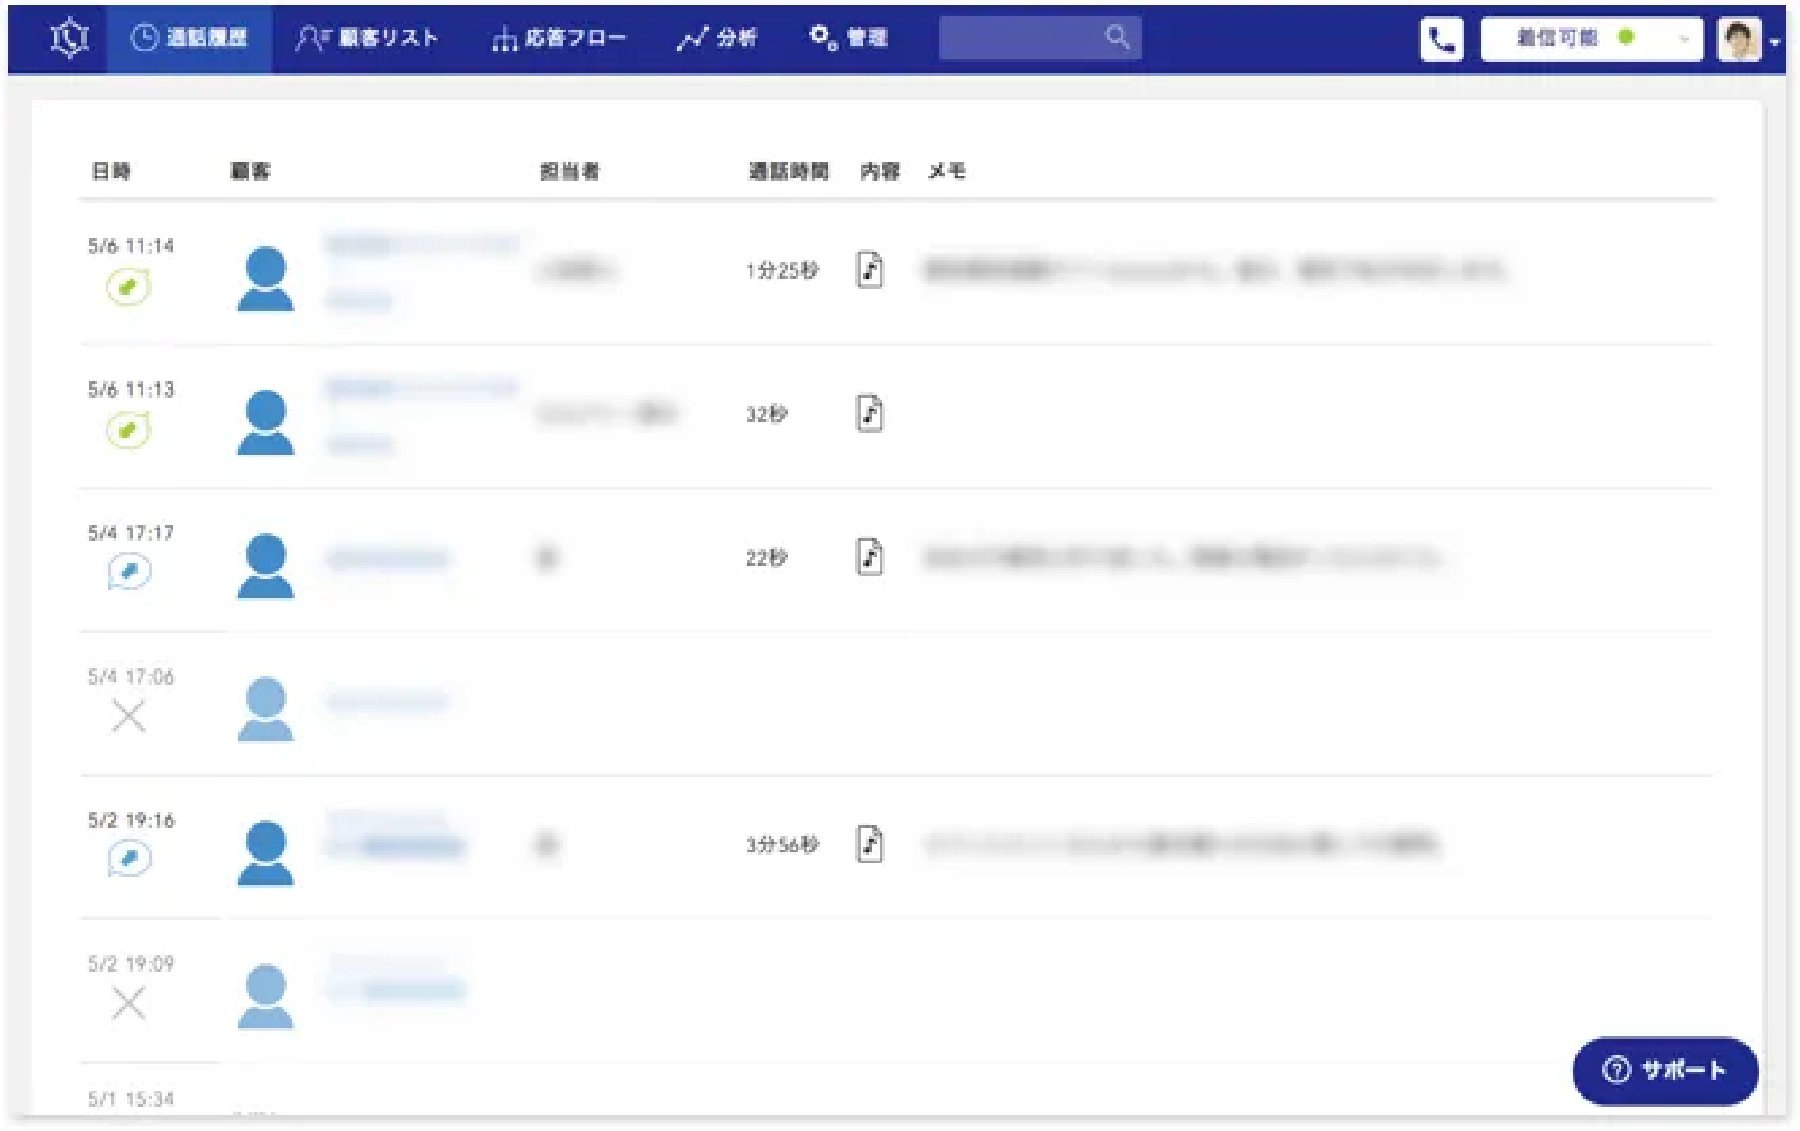
Task: Click the missed call X for 5/2 19:09
Action: click(128, 1002)
